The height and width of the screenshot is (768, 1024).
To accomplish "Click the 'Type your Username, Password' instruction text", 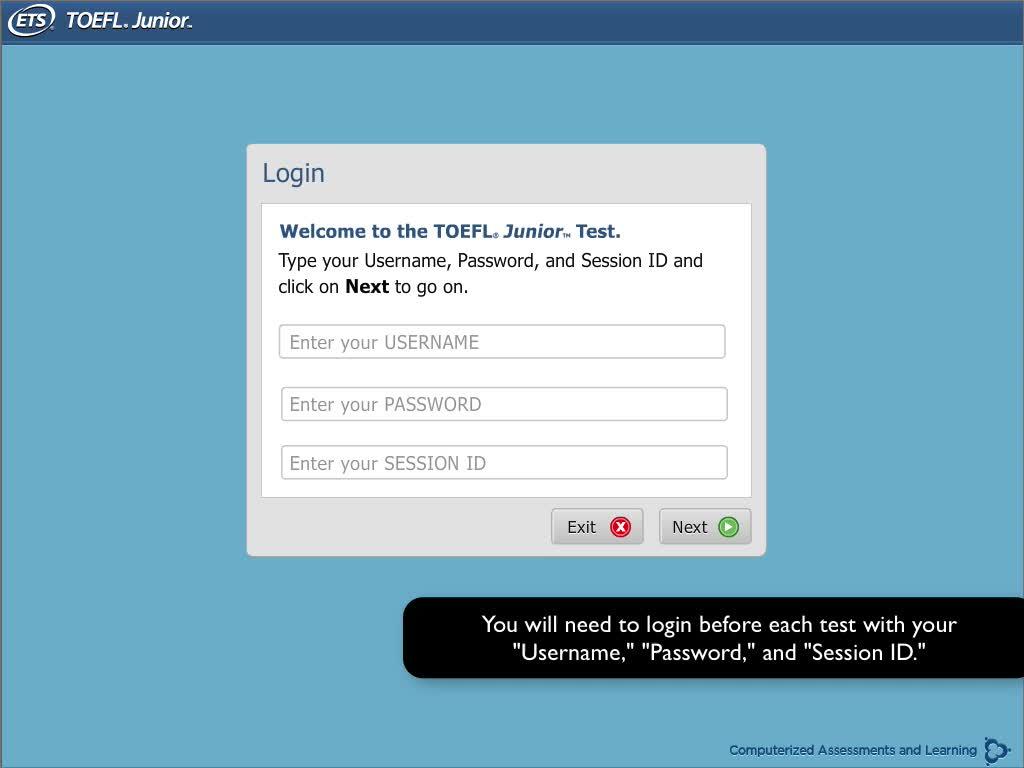I will pyautogui.click(x=490, y=274).
